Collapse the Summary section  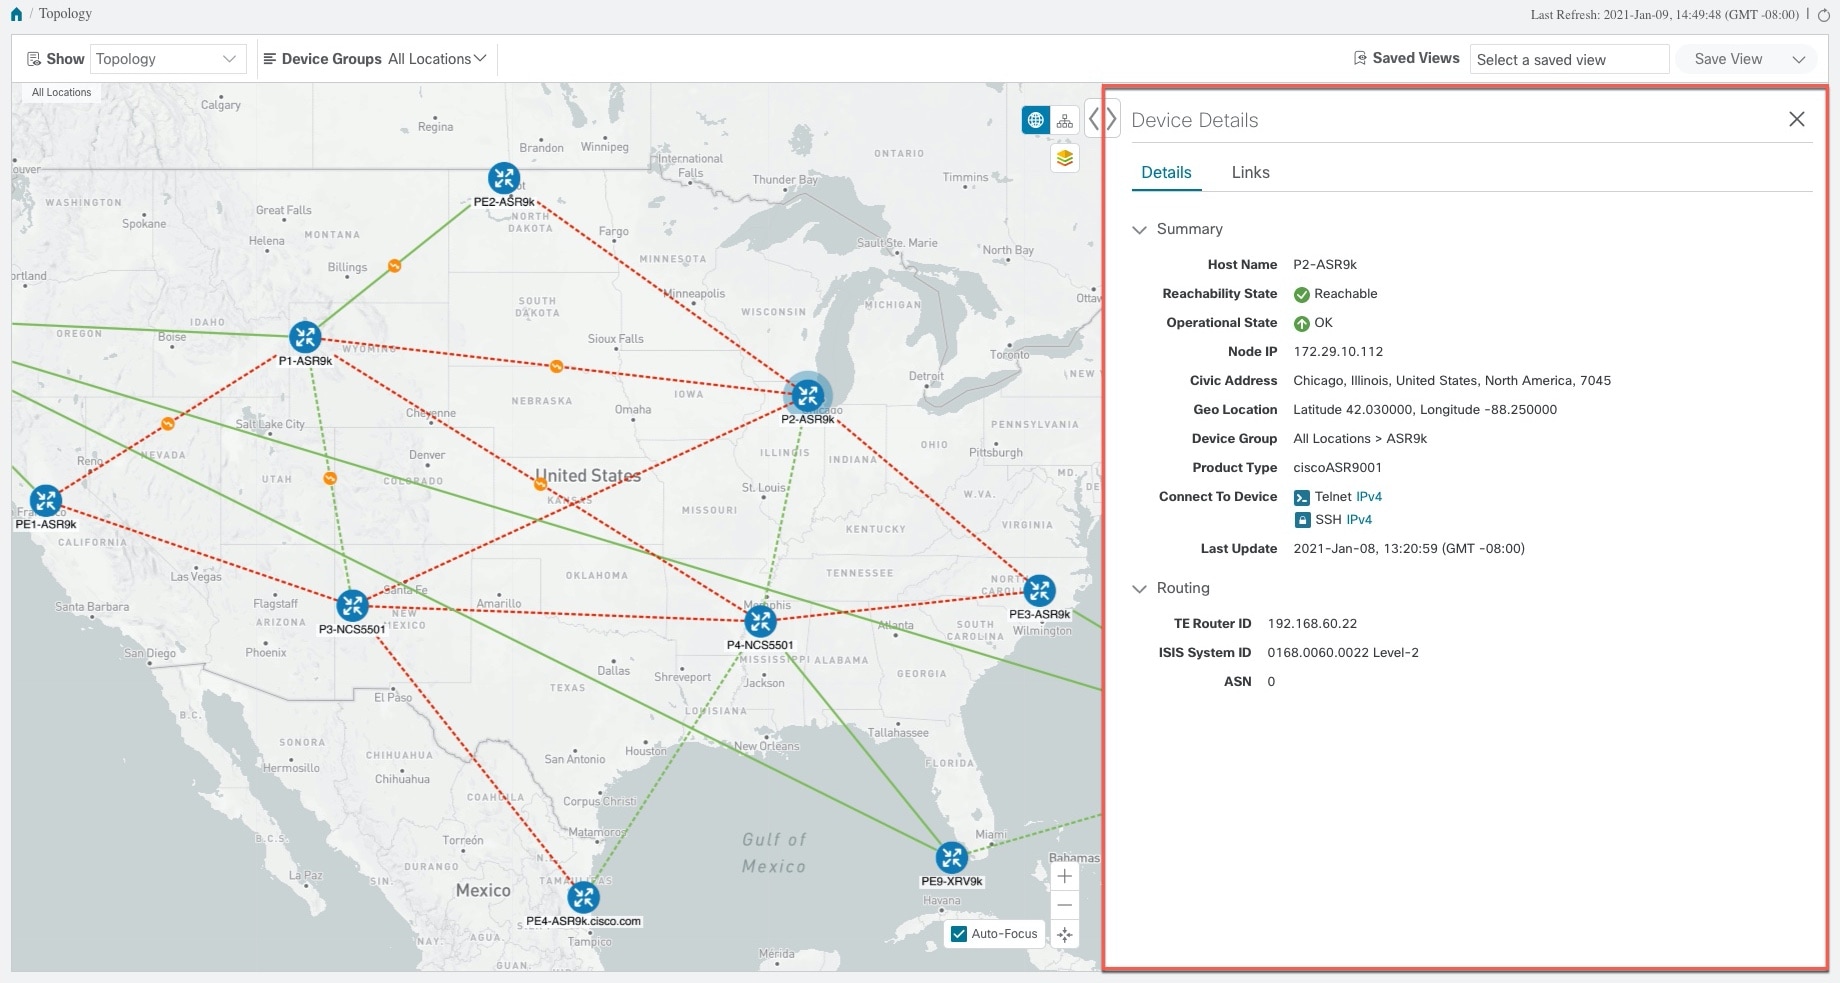tap(1139, 229)
